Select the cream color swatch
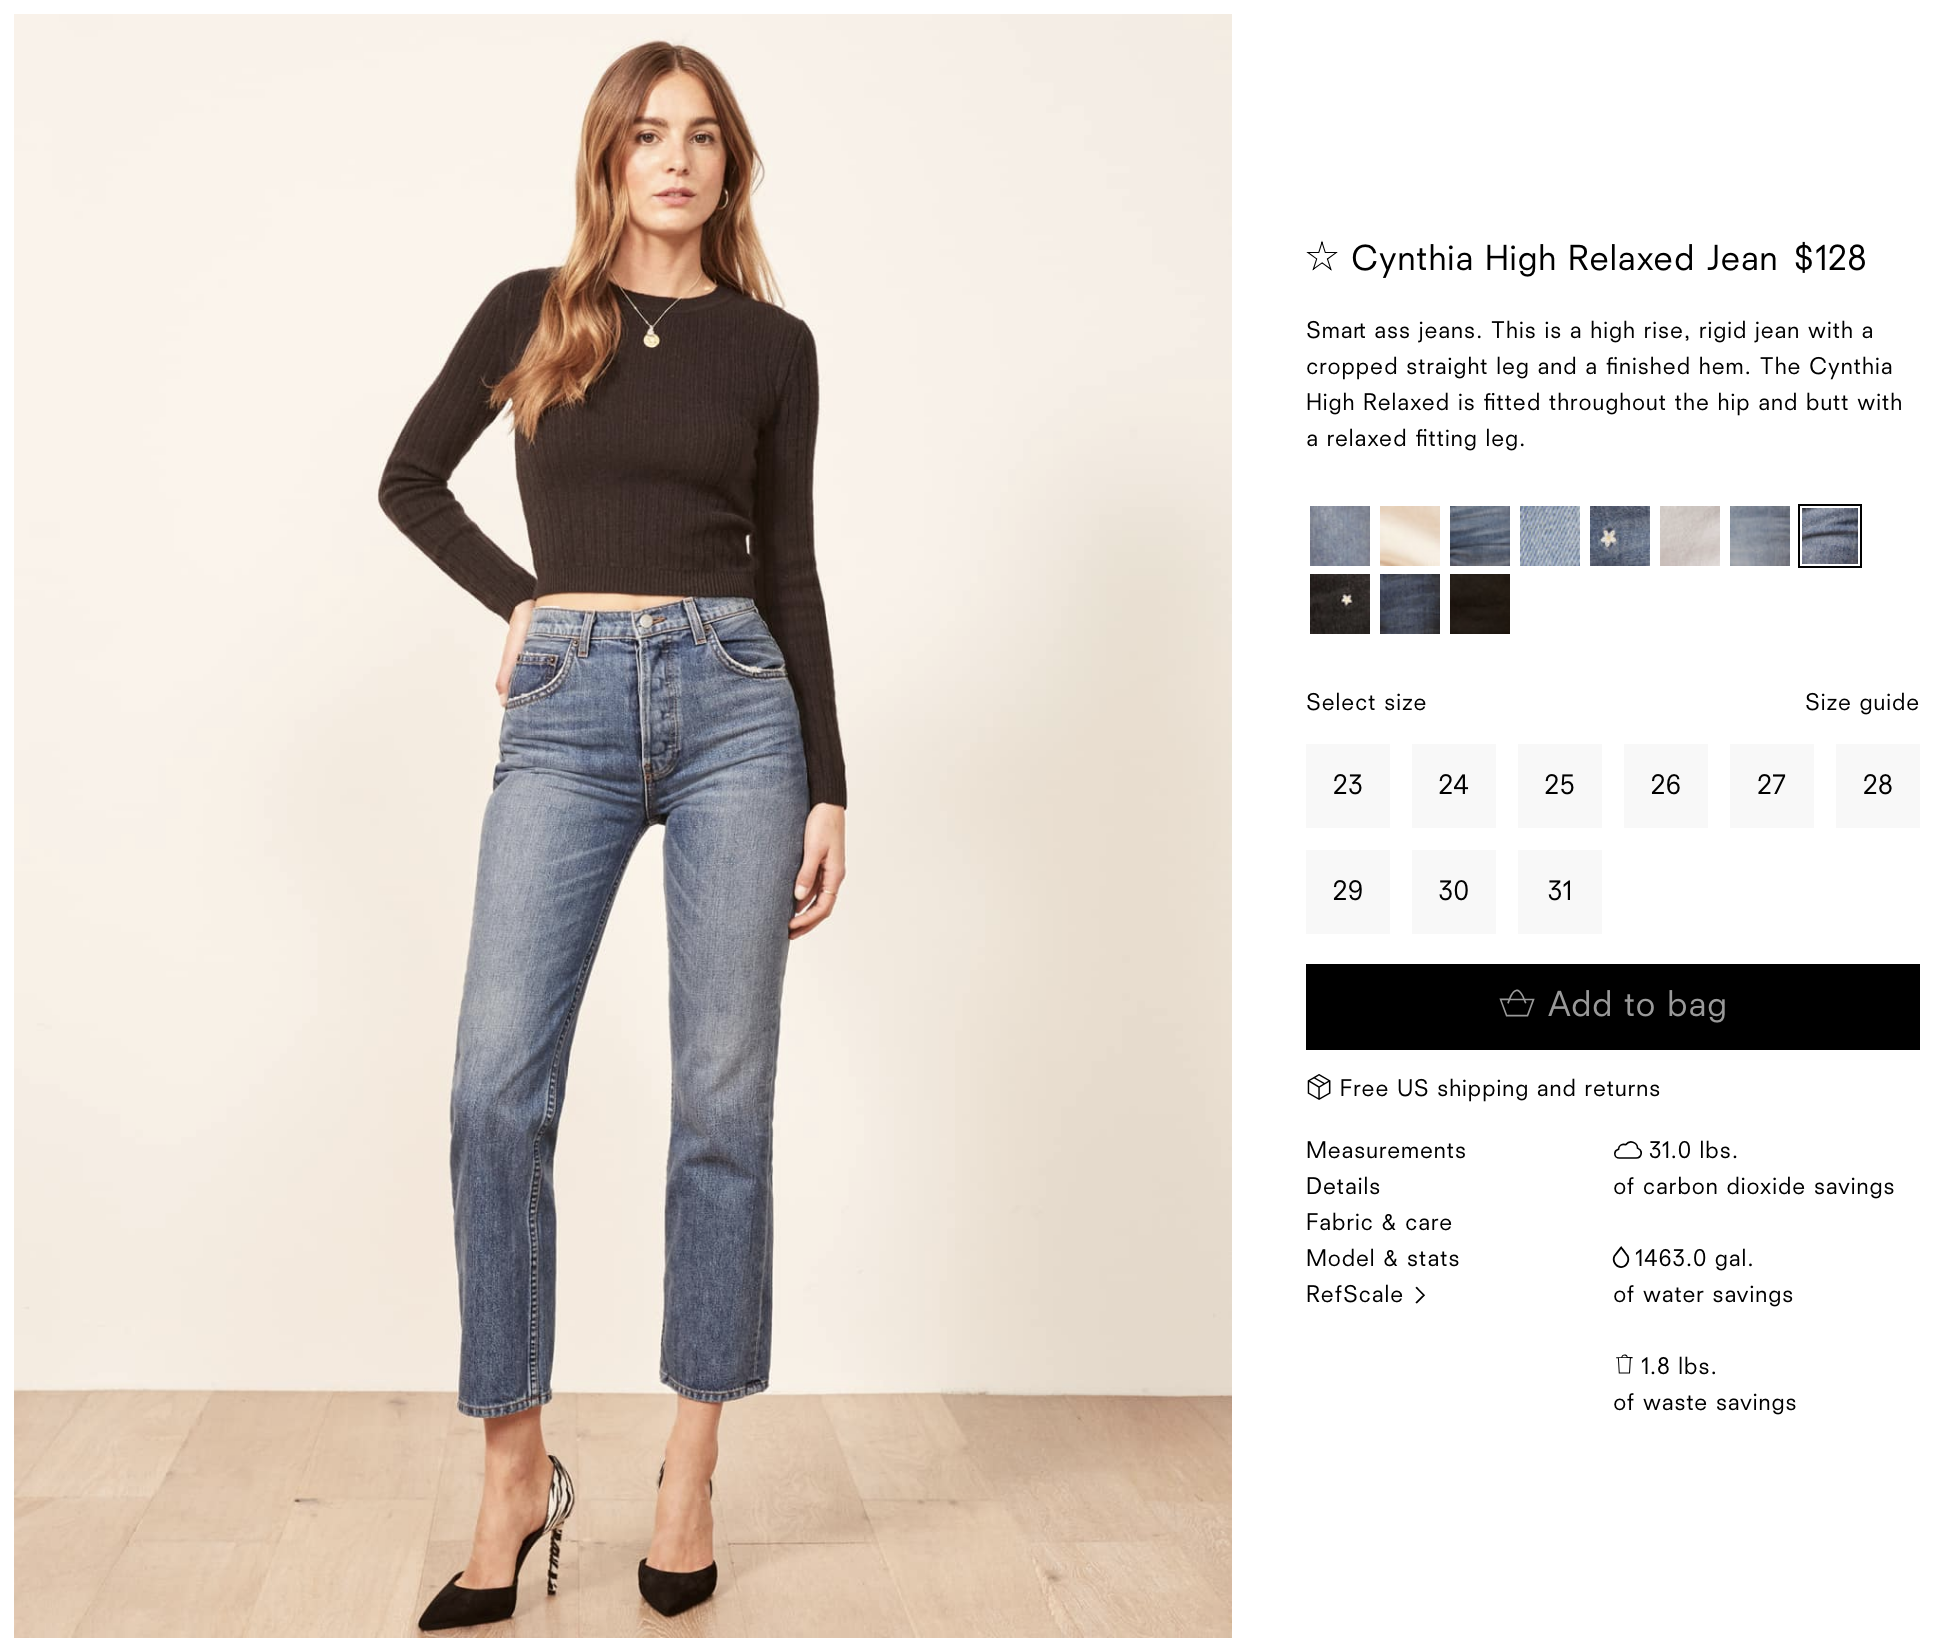Image resolution: width=1934 pixels, height=1652 pixels. coord(1409,536)
